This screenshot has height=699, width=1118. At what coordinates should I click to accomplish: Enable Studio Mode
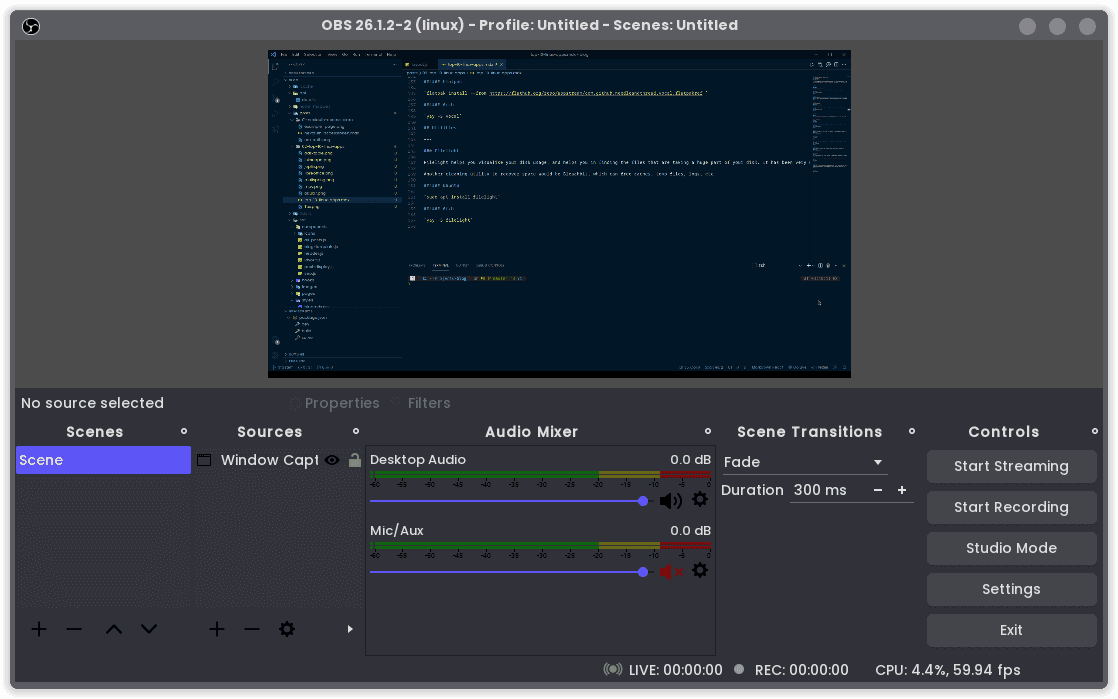click(1011, 549)
